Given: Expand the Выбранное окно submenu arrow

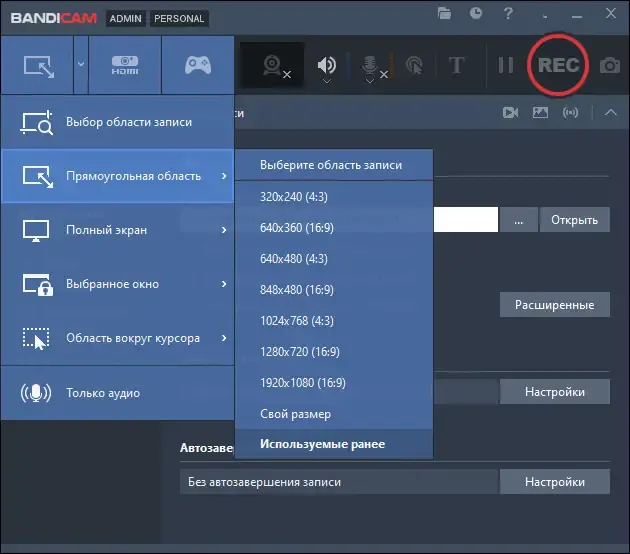Looking at the screenshot, I should pos(224,284).
